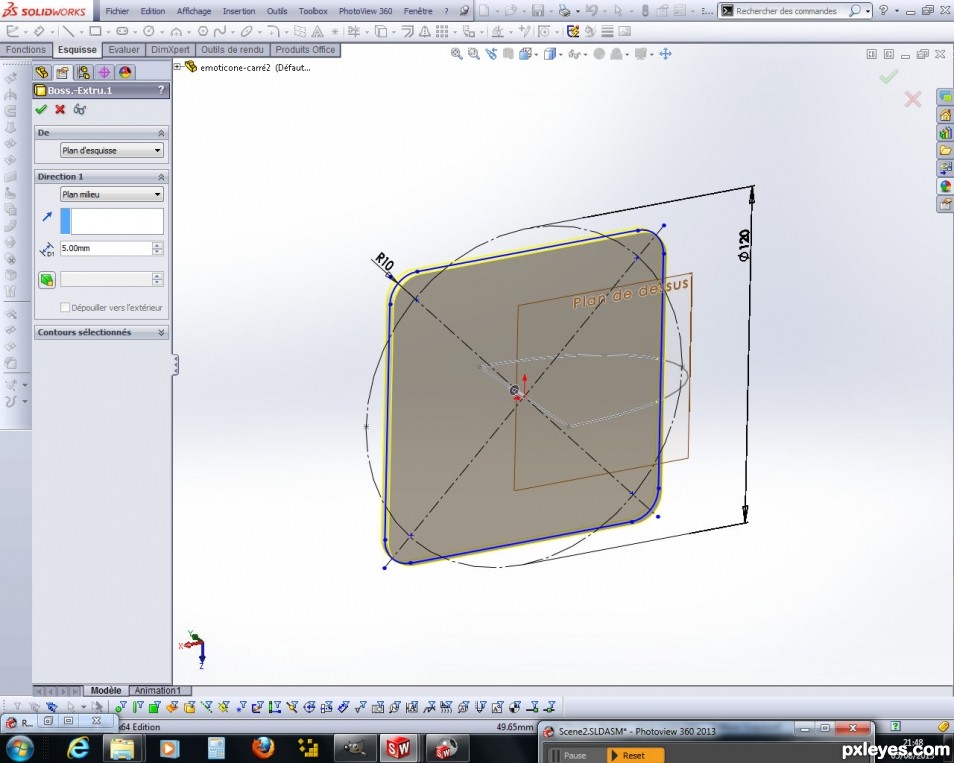
Task: Click the reverse direction arrow button
Action: tap(47, 216)
